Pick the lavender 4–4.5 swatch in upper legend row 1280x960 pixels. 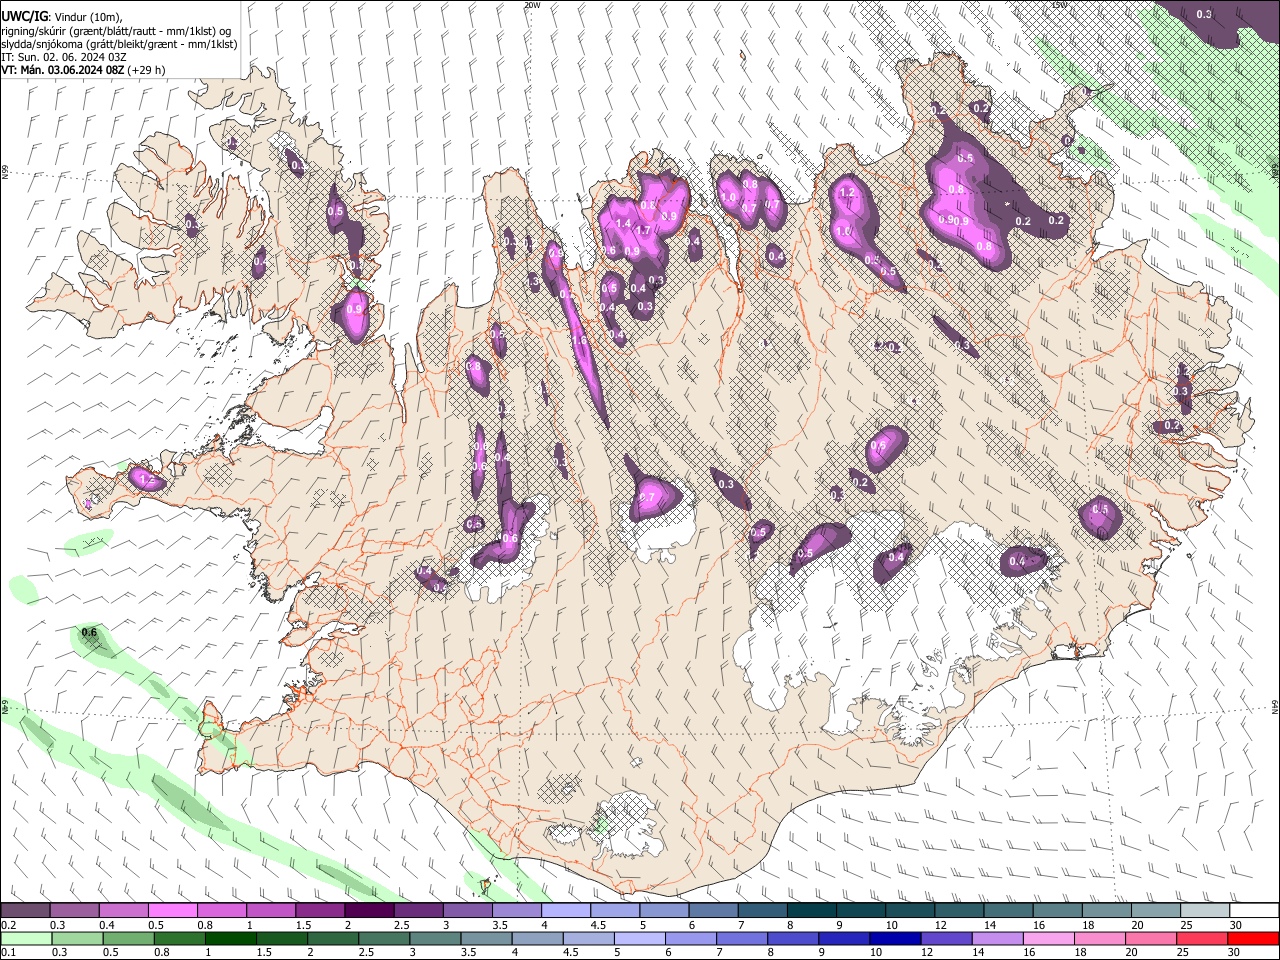pyautogui.click(x=566, y=911)
